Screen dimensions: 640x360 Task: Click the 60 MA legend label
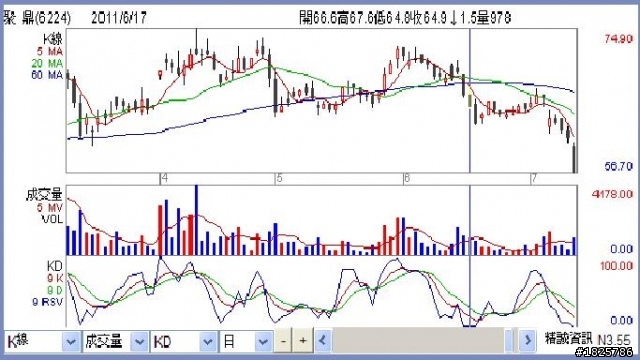coord(47,76)
